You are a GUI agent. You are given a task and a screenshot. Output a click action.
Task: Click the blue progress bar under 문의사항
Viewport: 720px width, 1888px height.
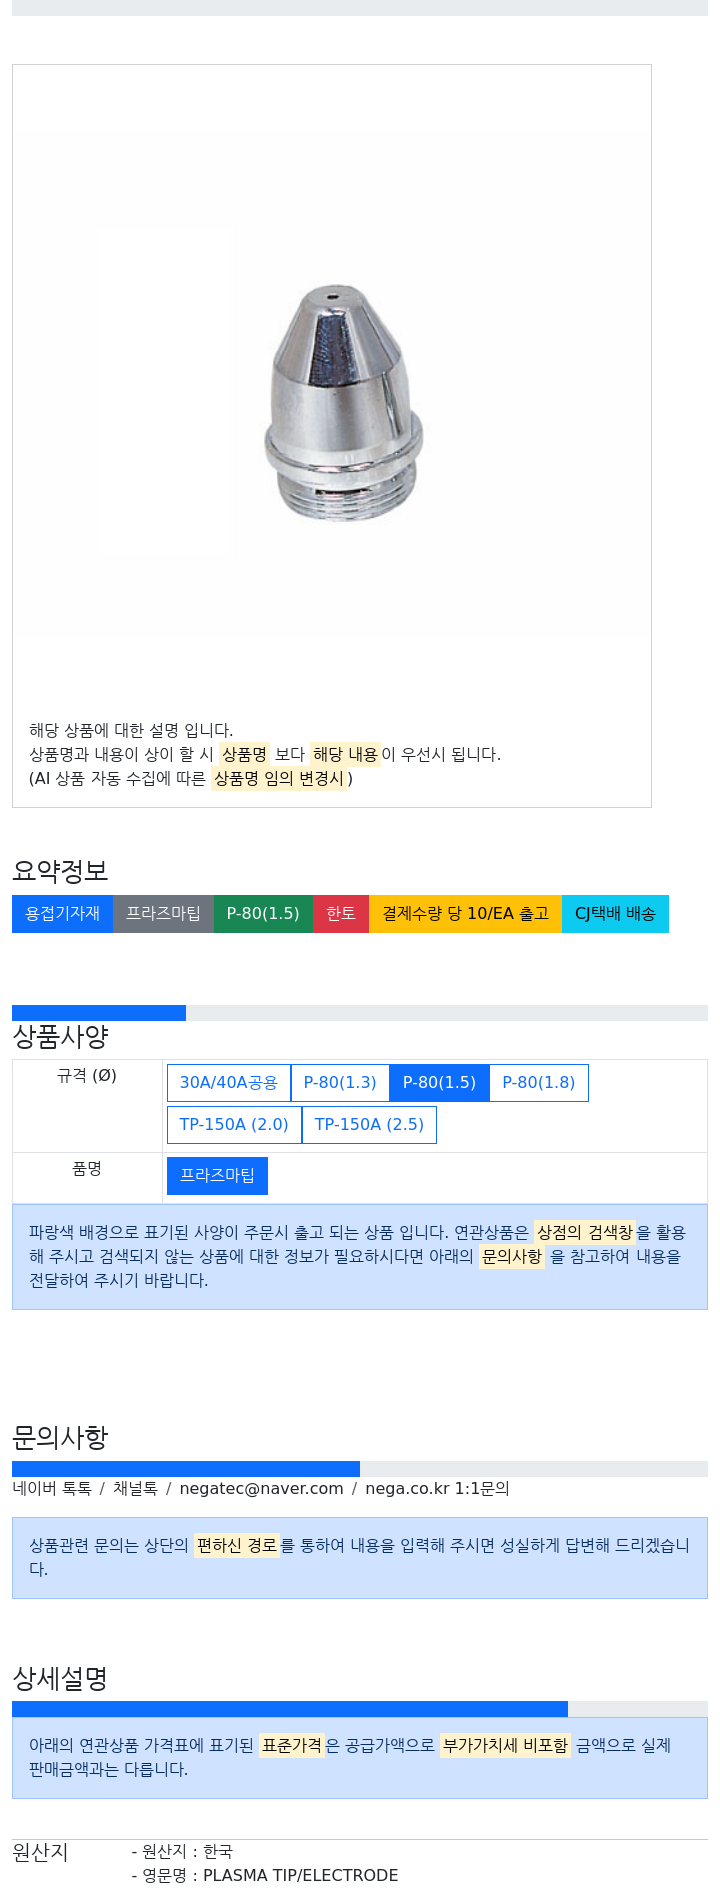click(x=186, y=1469)
